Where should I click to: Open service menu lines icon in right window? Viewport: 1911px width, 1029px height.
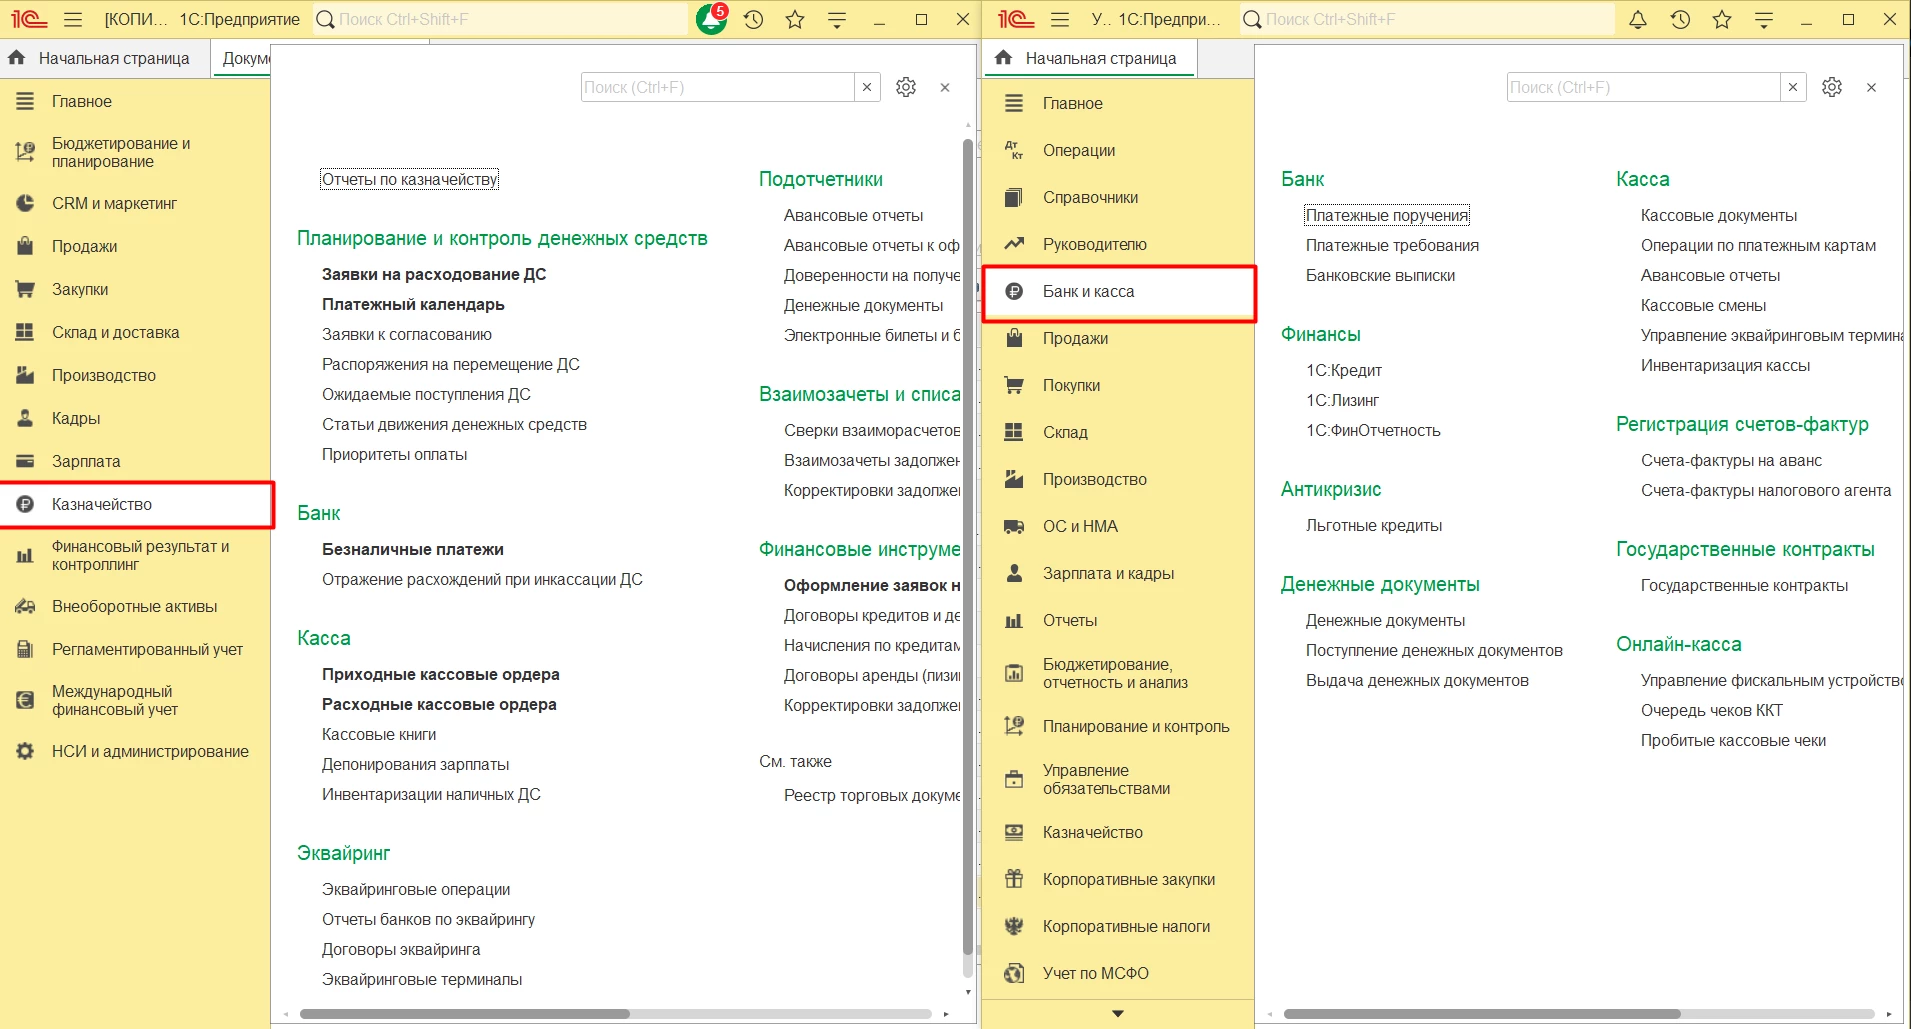coord(1764,19)
